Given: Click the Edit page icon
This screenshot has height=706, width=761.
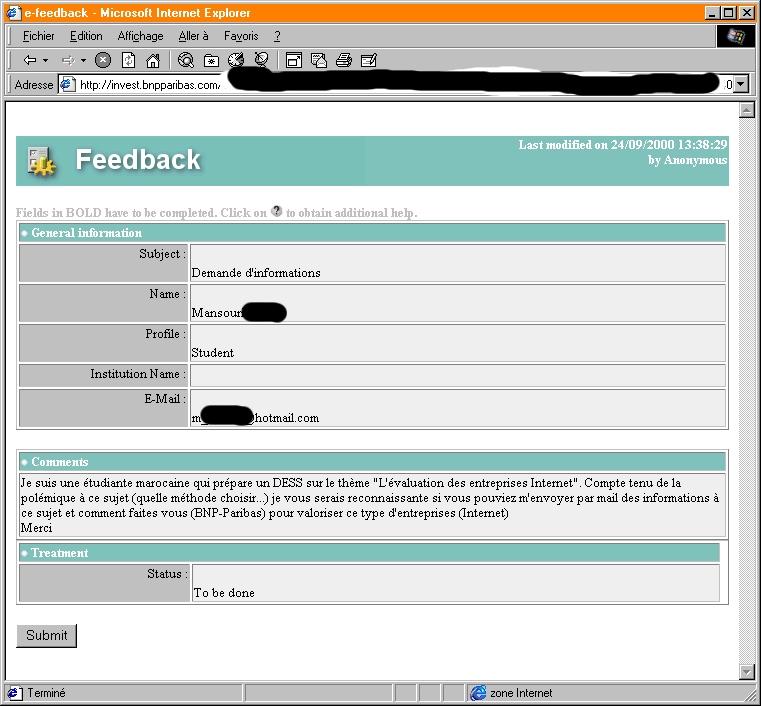Looking at the screenshot, I should pyautogui.click(x=369, y=60).
